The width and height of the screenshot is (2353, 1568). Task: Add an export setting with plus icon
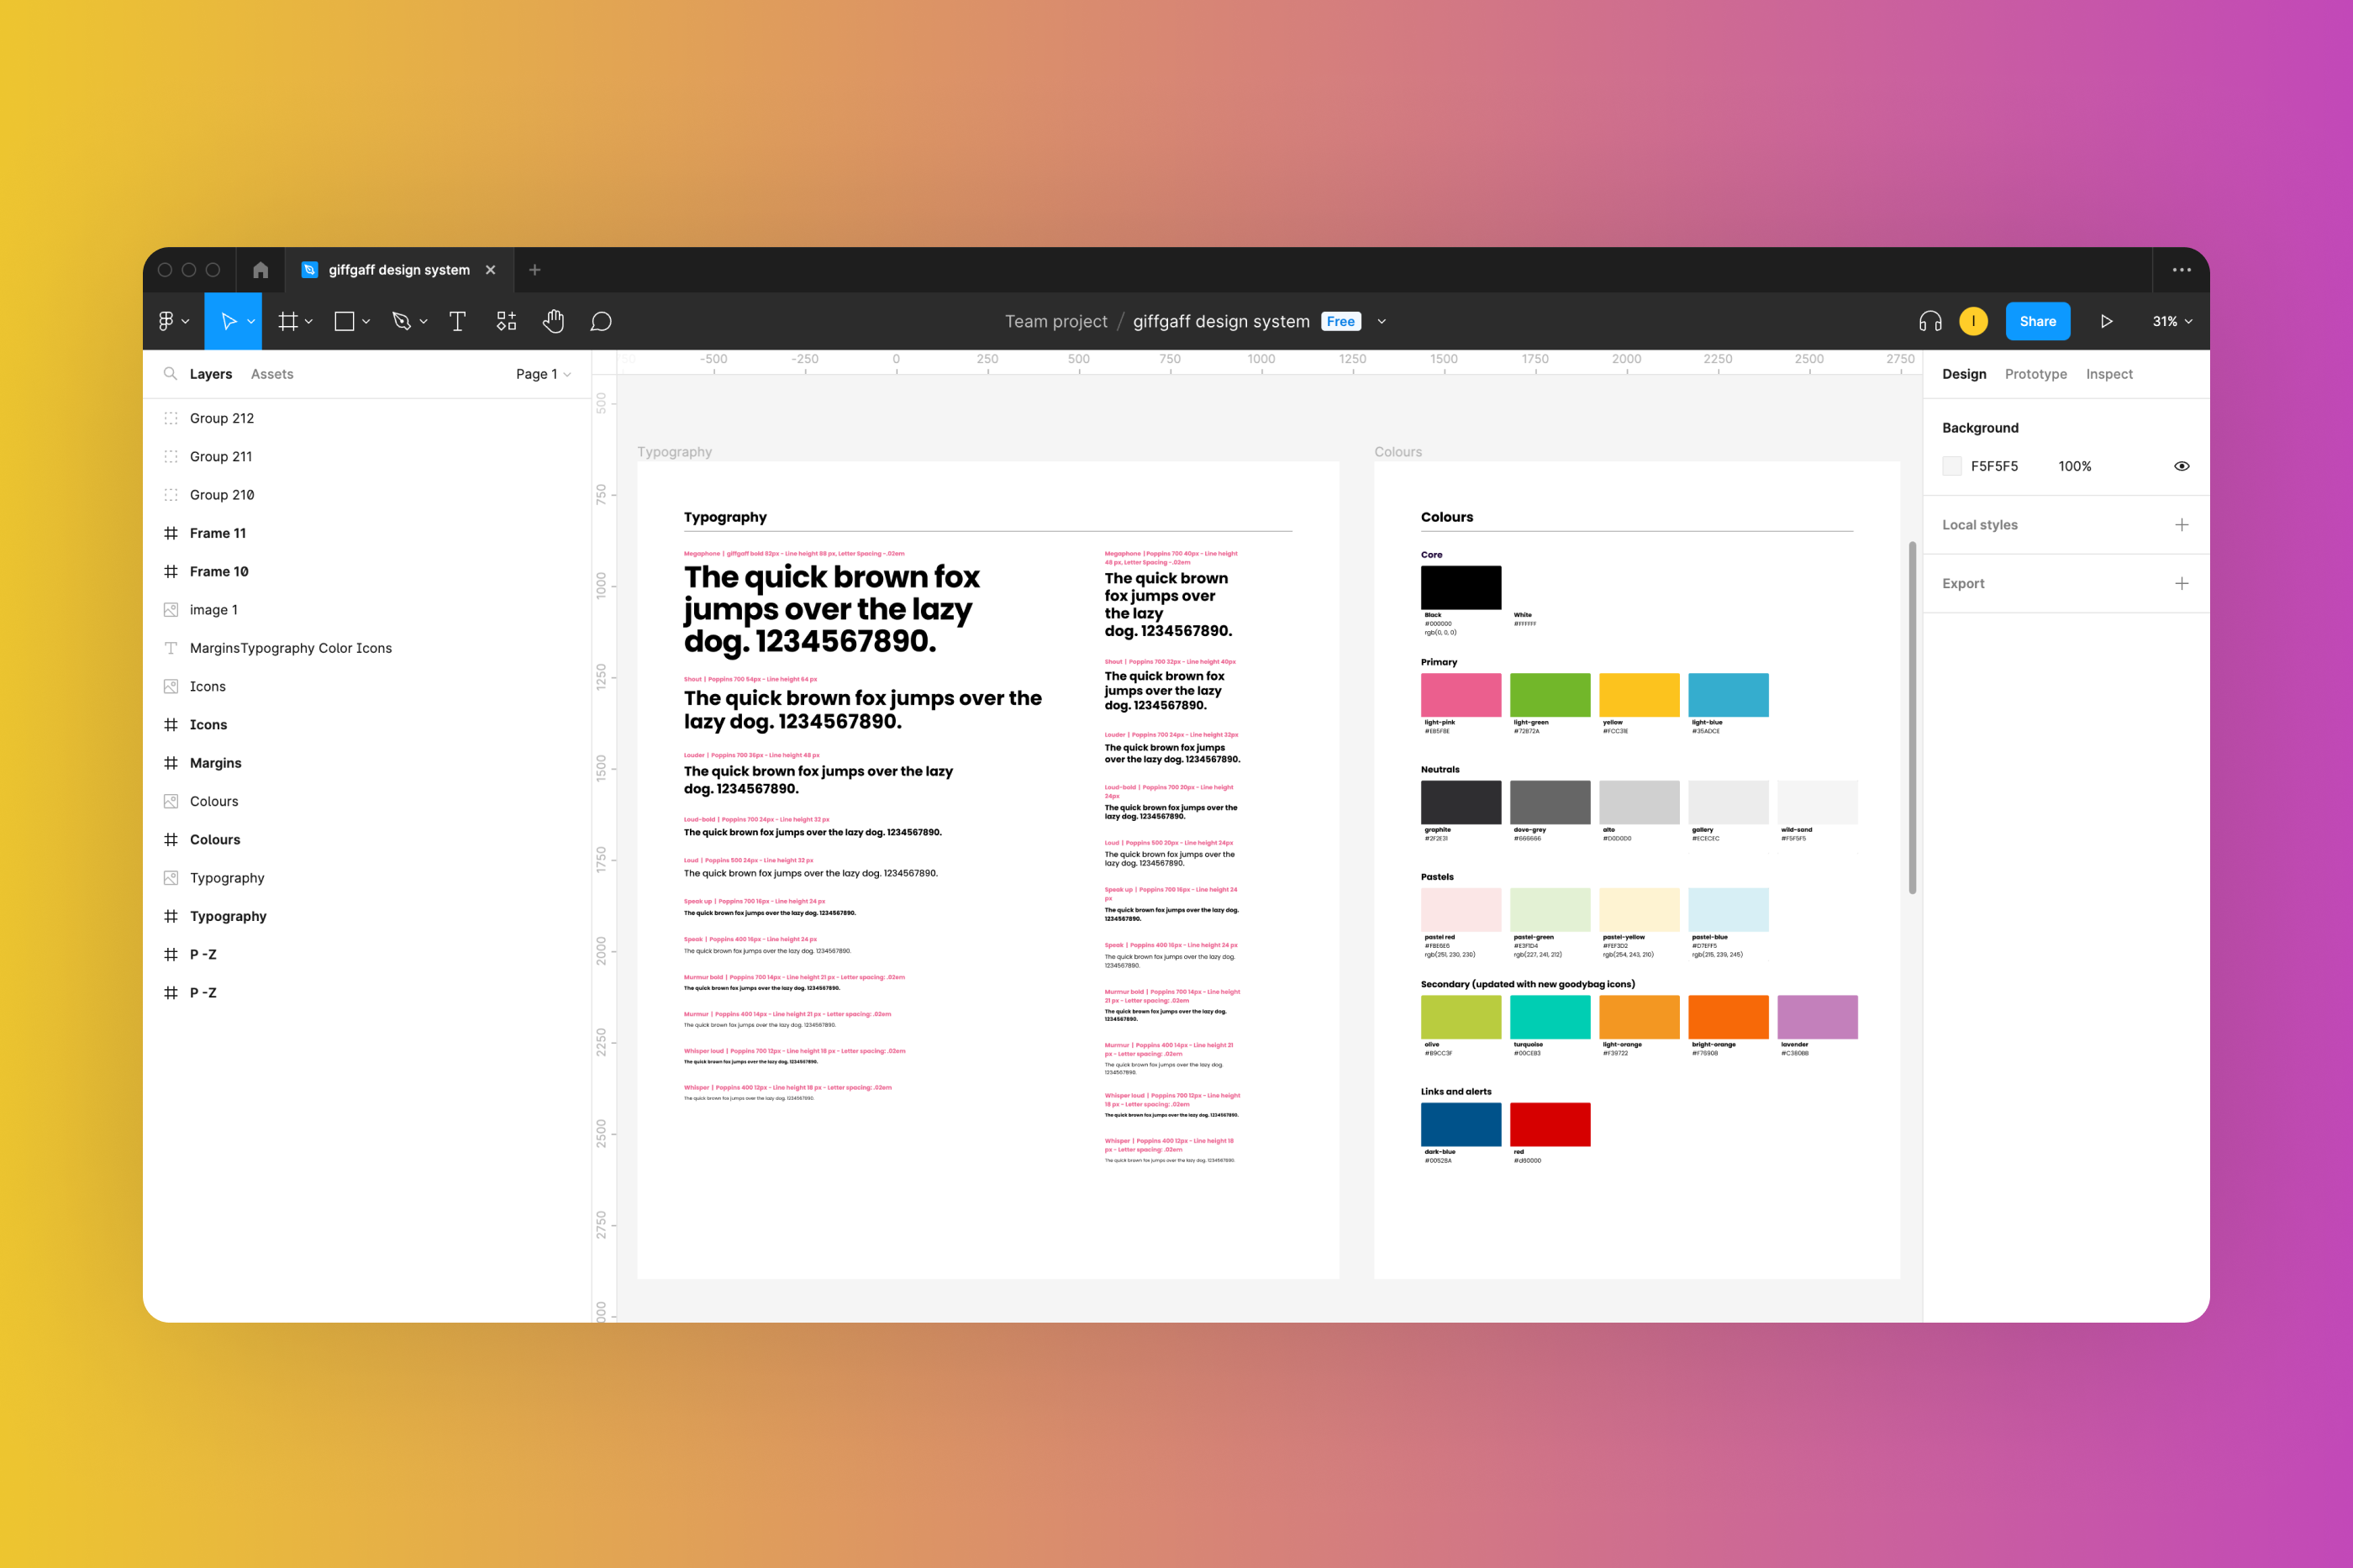pos(2182,583)
